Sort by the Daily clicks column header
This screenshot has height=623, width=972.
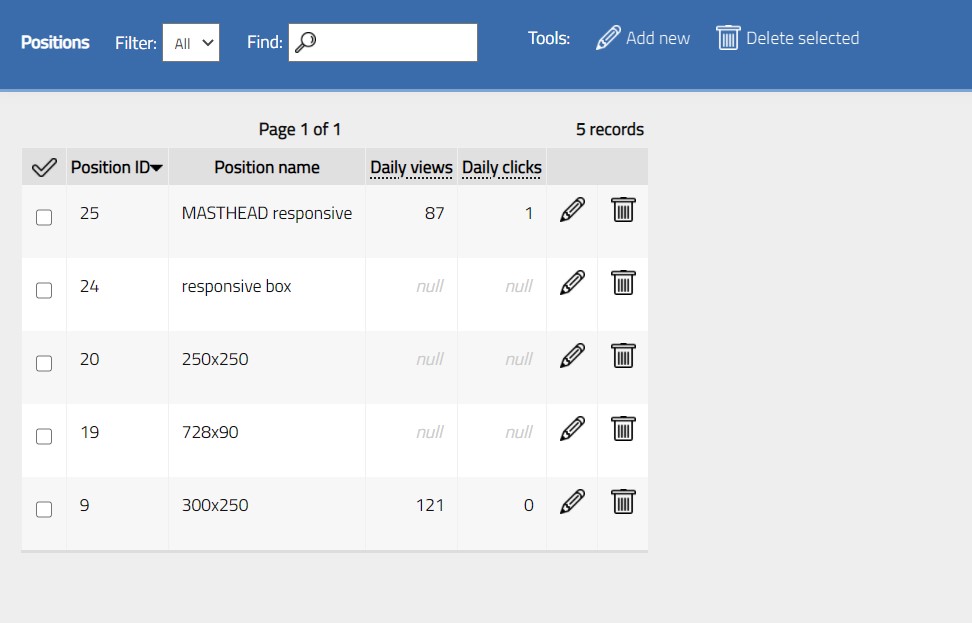coord(502,166)
